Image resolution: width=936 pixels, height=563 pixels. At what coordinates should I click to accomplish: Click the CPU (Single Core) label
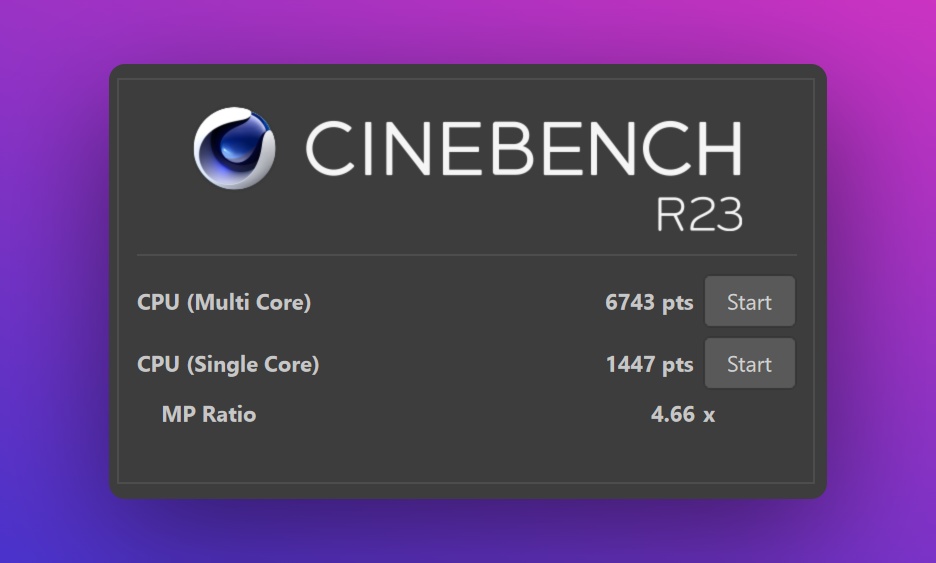tap(228, 364)
